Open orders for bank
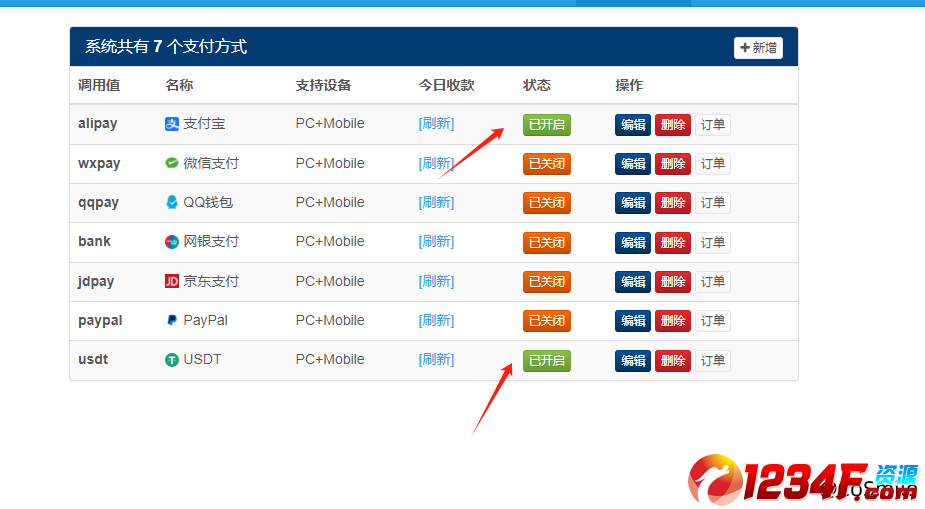 click(713, 242)
